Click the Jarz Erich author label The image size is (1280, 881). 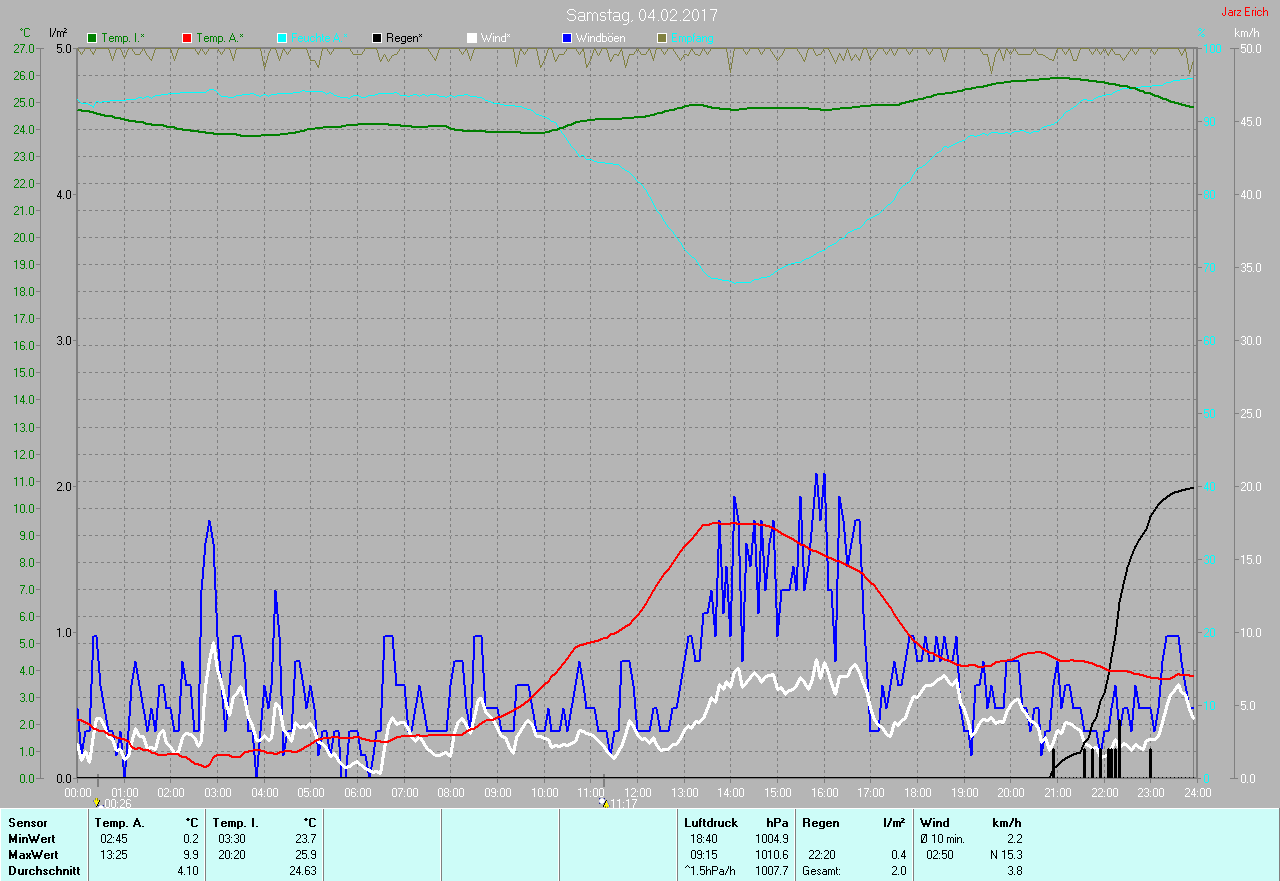pos(1244,12)
